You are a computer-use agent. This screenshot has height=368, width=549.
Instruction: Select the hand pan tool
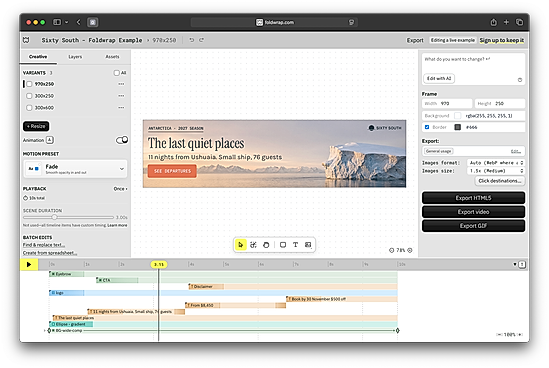(266, 245)
